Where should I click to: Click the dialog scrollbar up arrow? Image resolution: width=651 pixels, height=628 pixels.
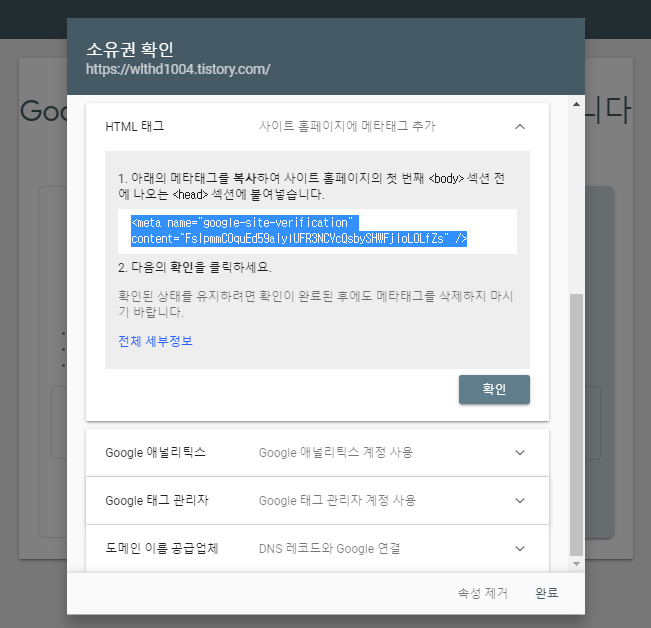[576, 104]
